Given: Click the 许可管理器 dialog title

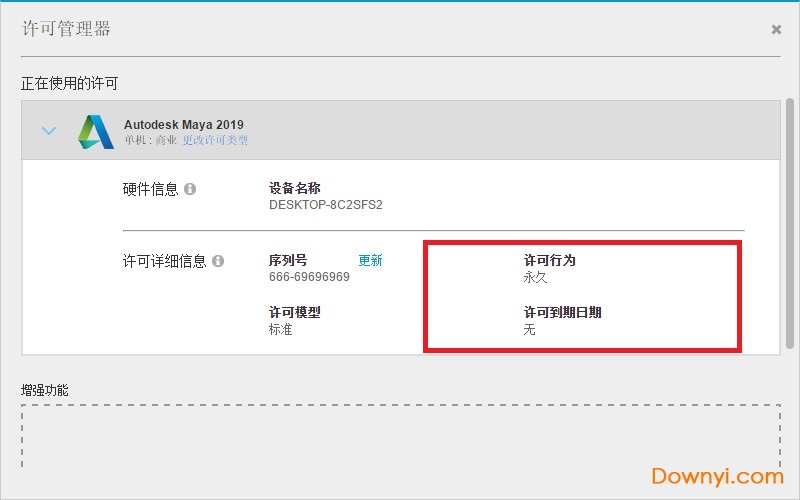Looking at the screenshot, I should 66,29.
